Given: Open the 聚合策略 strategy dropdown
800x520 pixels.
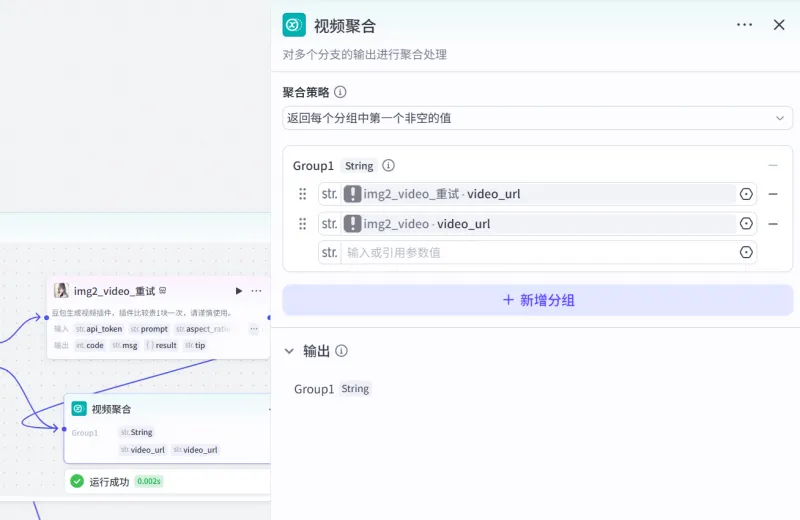Looking at the screenshot, I should click(537, 118).
